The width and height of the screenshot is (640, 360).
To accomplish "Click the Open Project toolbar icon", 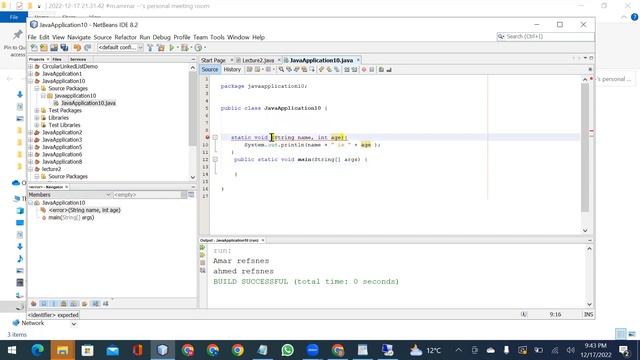I will coord(54,48).
